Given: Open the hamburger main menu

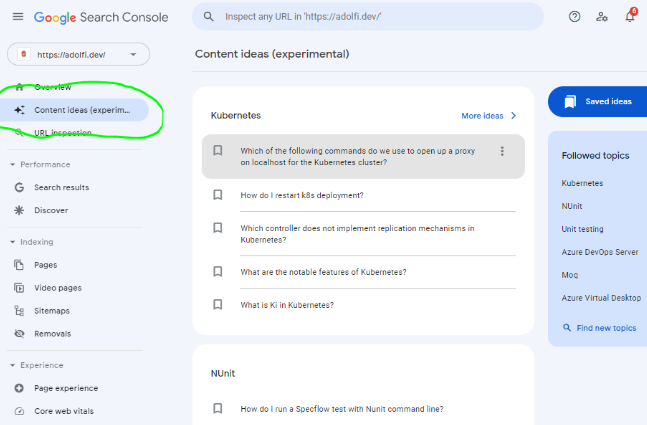Looking at the screenshot, I should (18, 17).
